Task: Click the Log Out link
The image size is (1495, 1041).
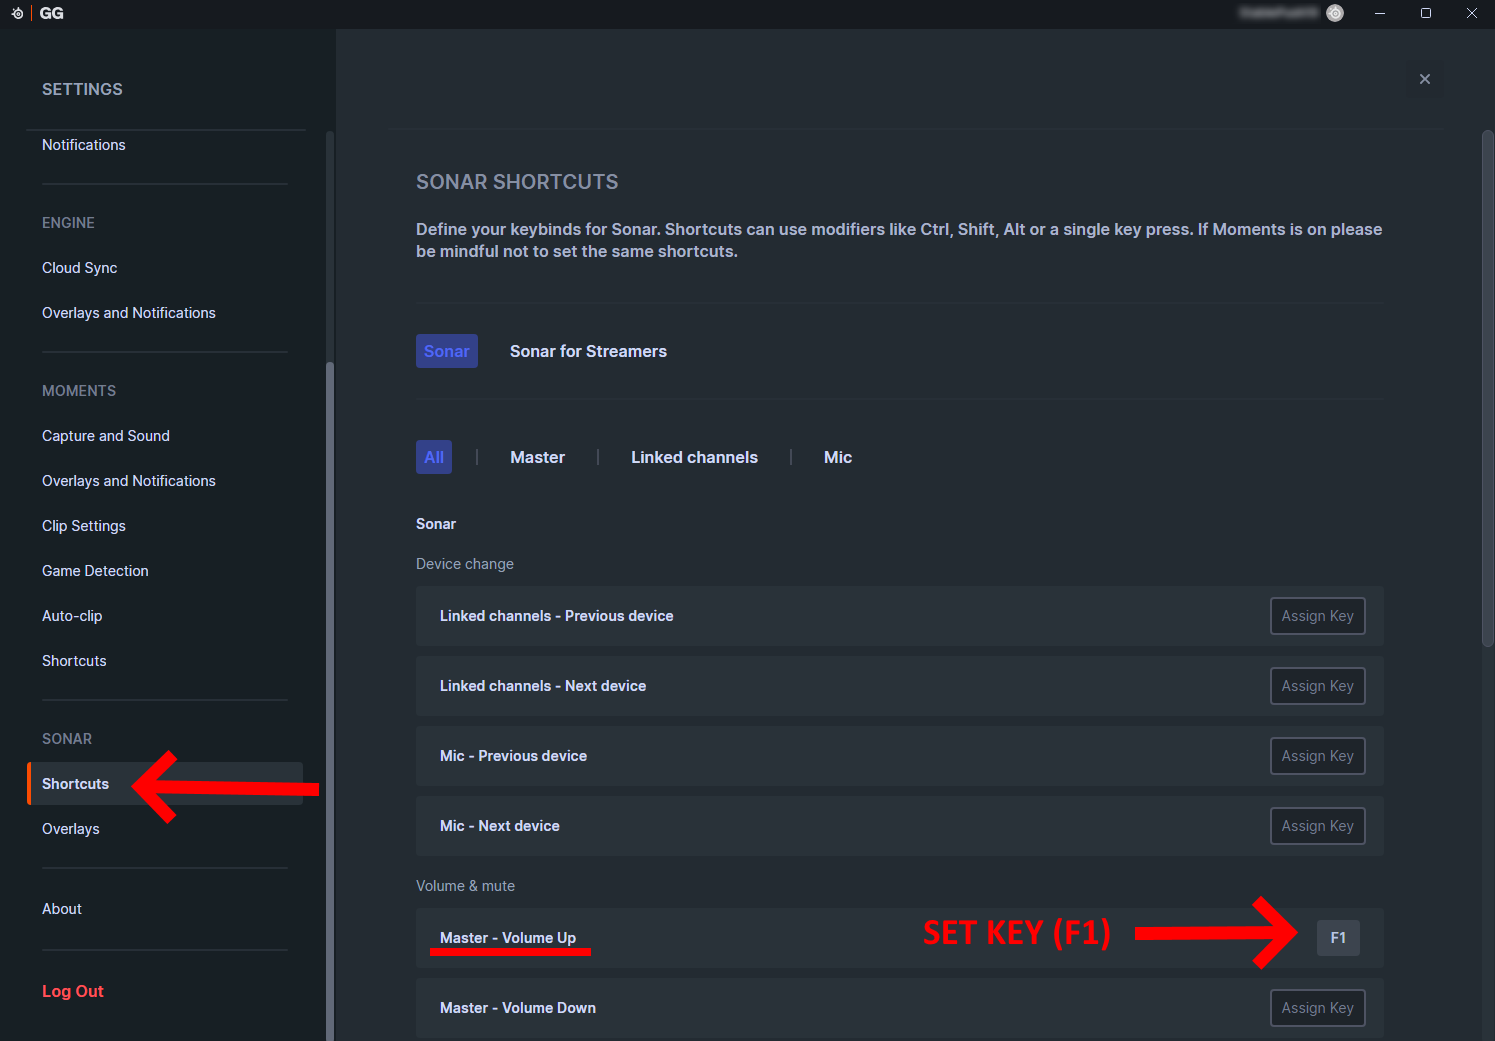Action: coord(73,991)
